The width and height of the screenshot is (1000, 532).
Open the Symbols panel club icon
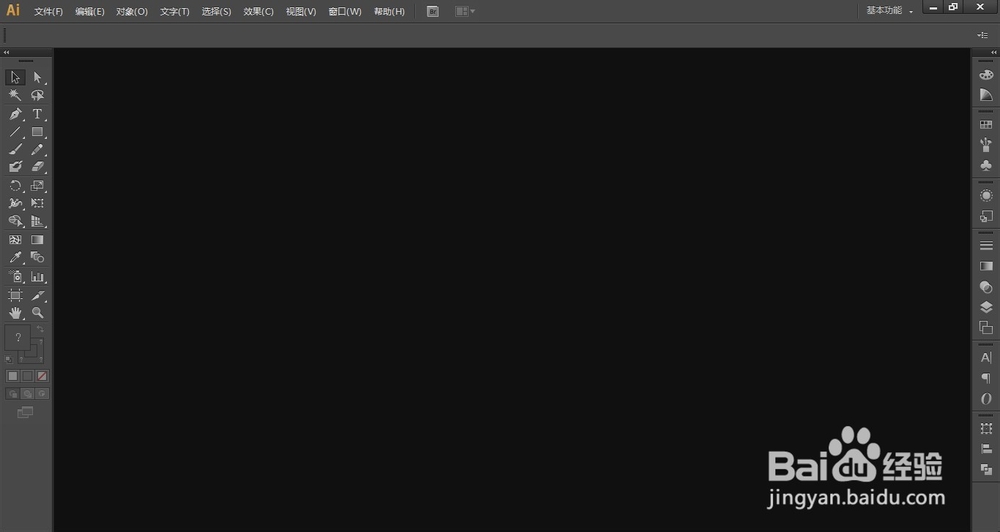click(x=986, y=166)
